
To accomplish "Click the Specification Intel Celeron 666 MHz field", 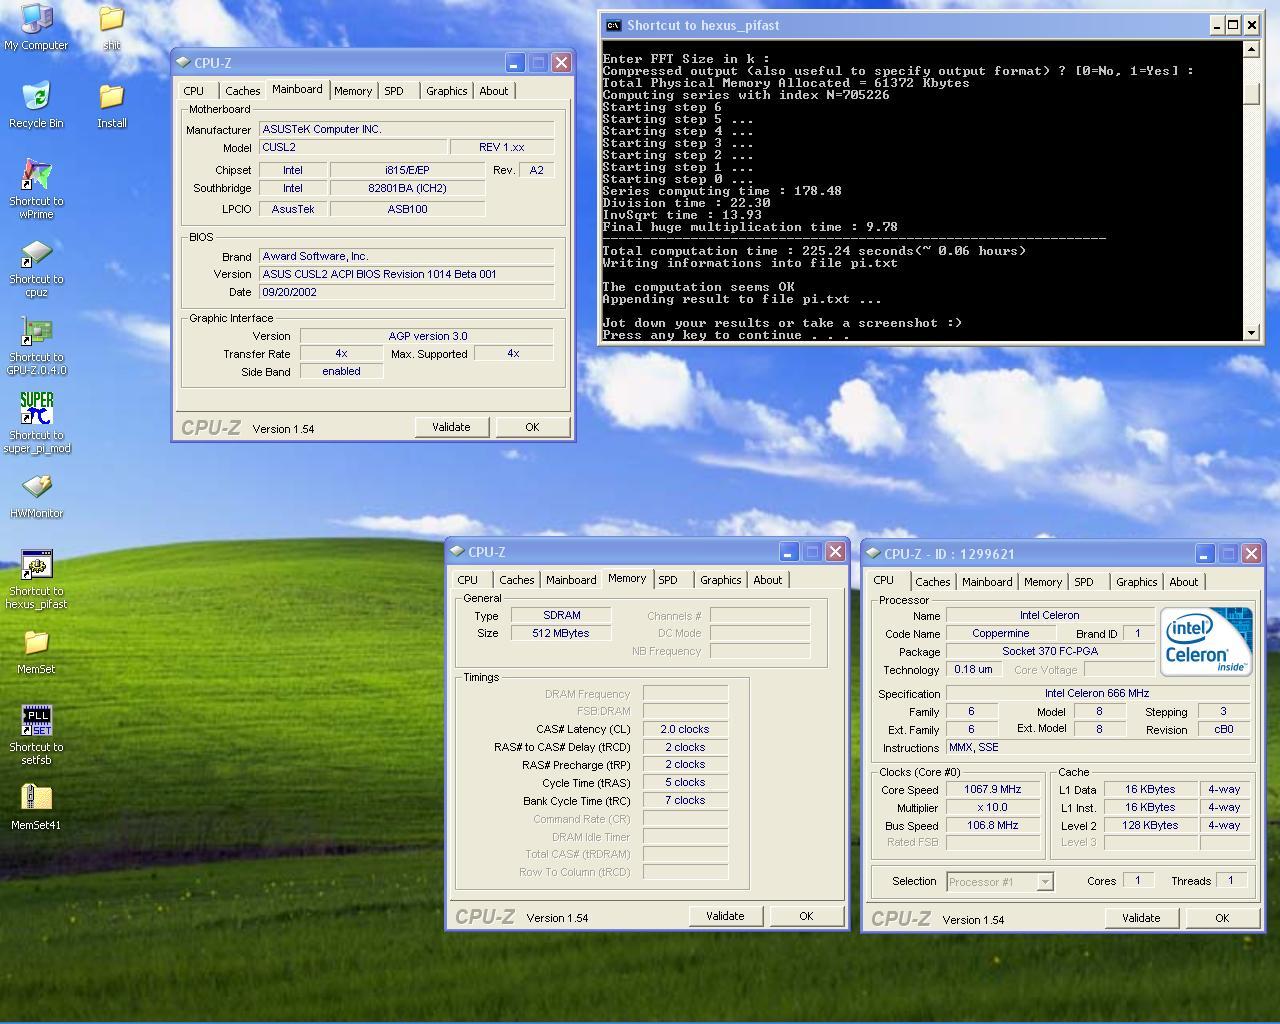I will tap(1098, 694).
